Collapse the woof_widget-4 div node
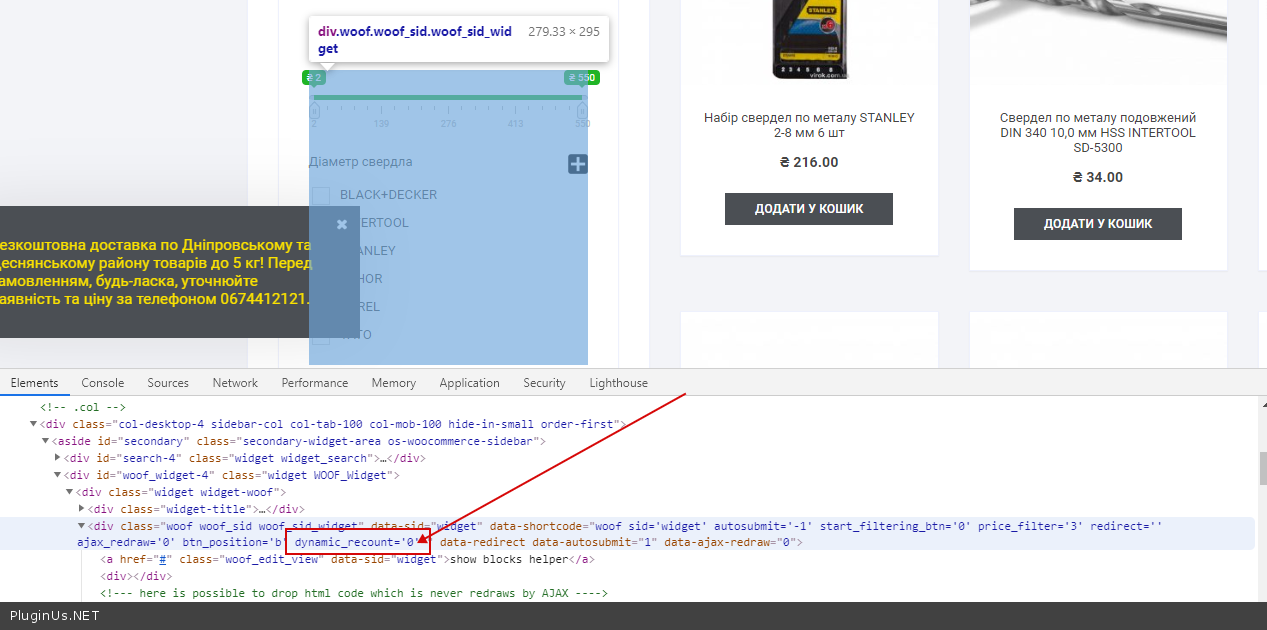The height and width of the screenshot is (630, 1267). tap(58, 475)
